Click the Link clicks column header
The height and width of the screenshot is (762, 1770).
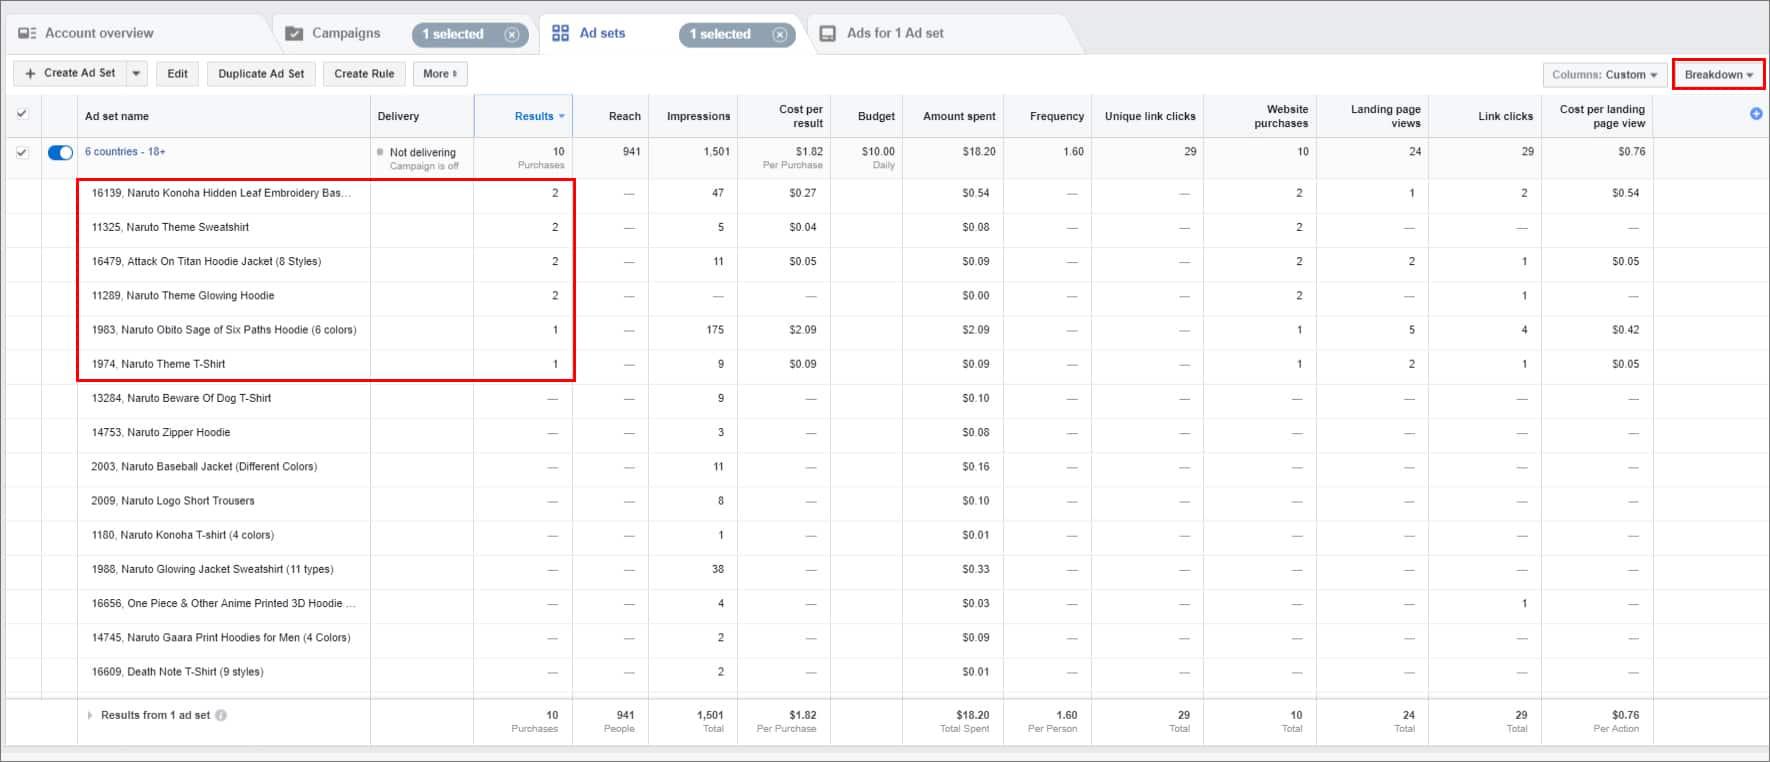click(x=1485, y=116)
